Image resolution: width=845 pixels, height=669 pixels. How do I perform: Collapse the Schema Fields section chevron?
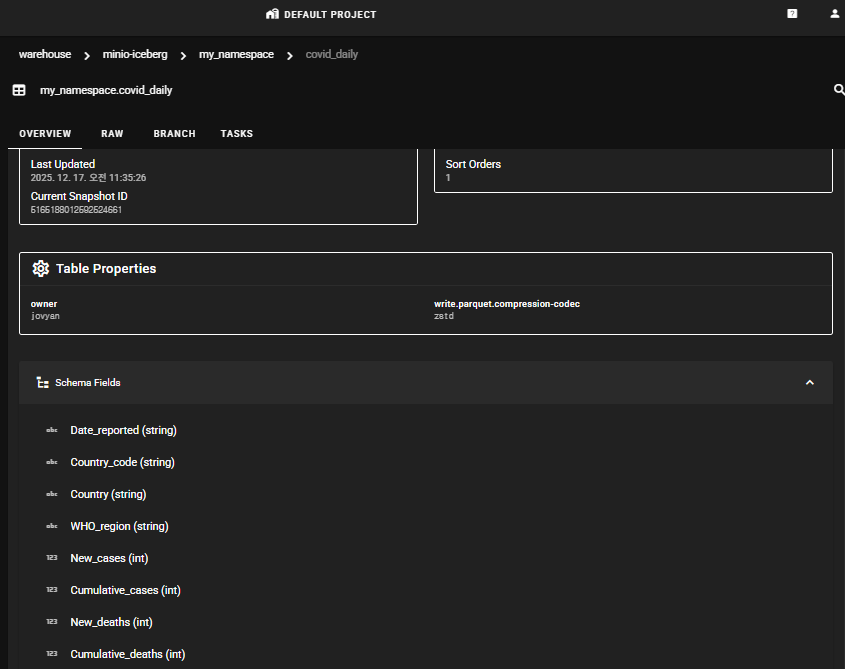[810, 383]
